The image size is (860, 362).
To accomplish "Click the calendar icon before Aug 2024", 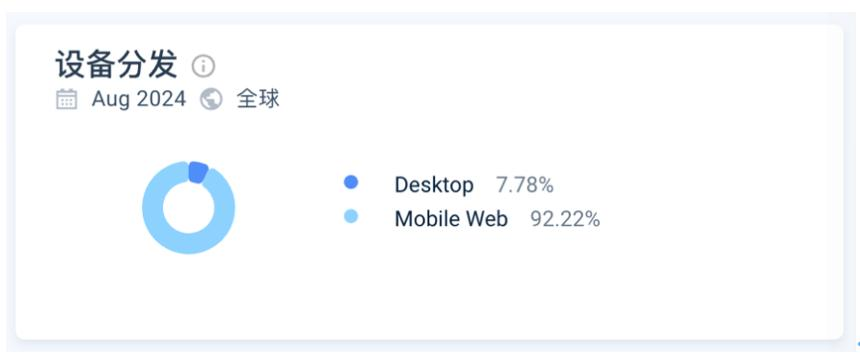I will tap(66, 99).
